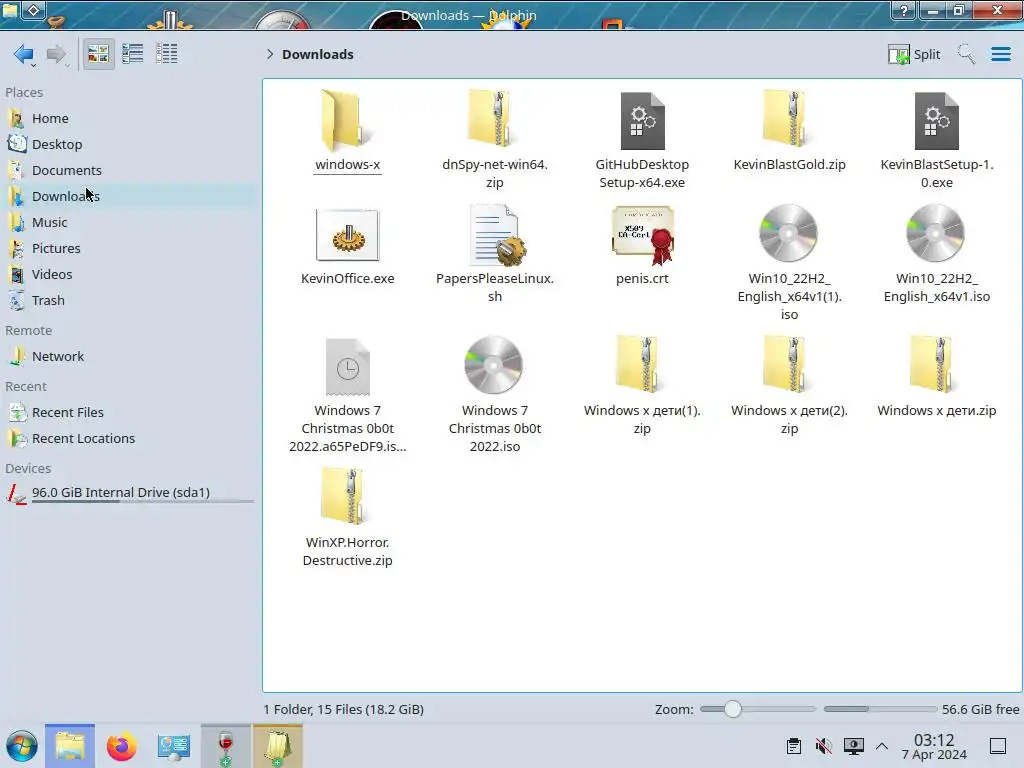Image resolution: width=1024 pixels, height=768 pixels.
Task: Click the display configuration tray icon
Action: pyautogui.click(x=854, y=746)
